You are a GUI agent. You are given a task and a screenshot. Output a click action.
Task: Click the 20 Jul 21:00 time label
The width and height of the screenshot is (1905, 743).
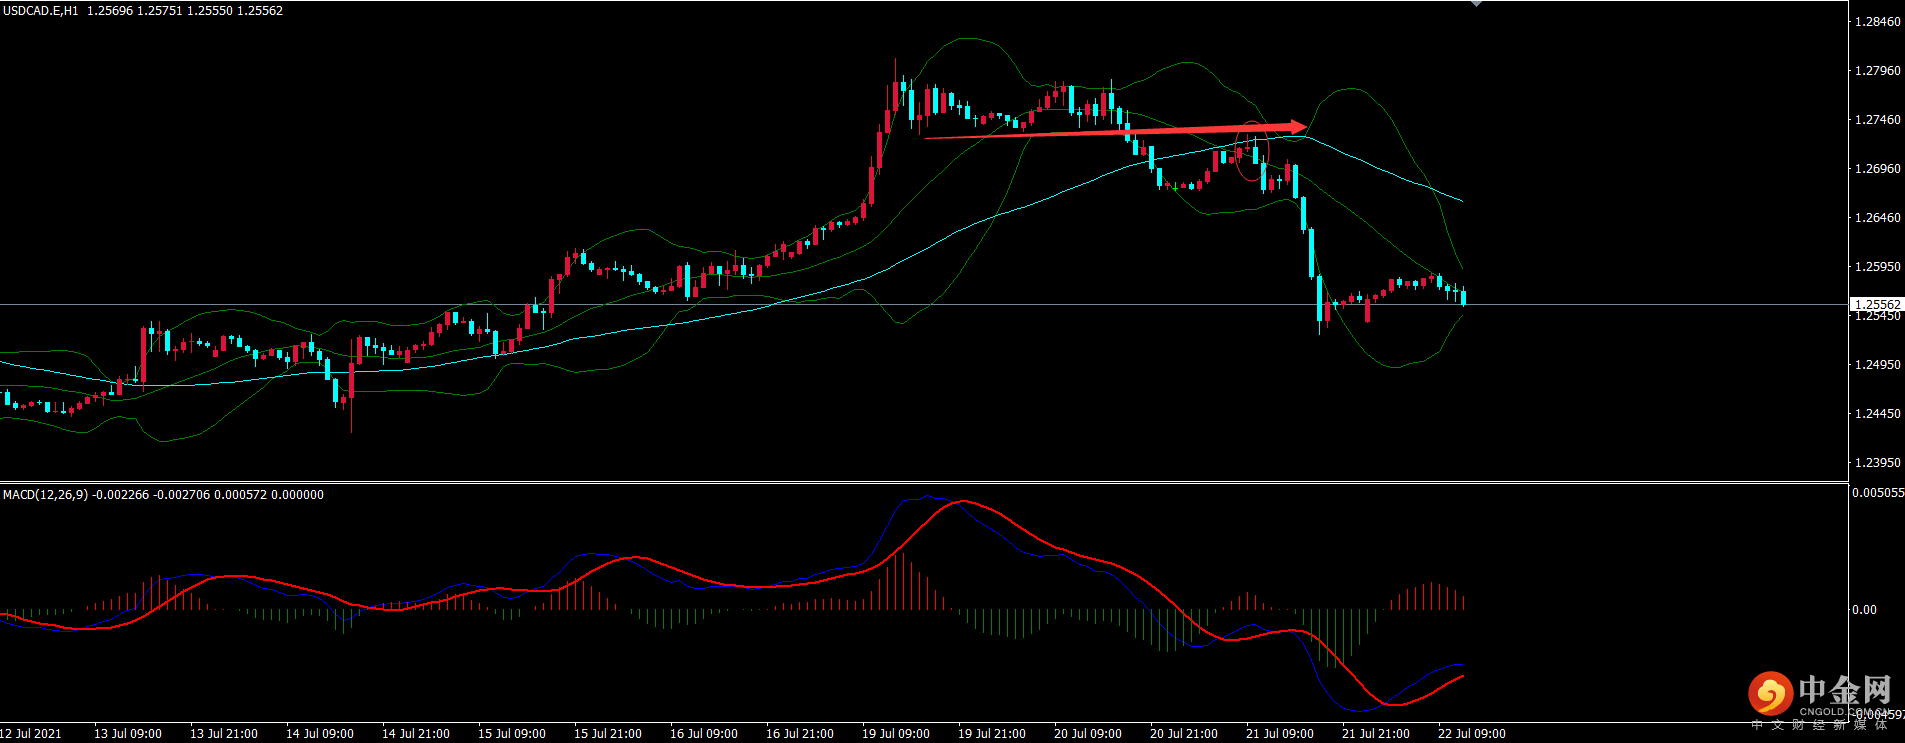click(1183, 734)
